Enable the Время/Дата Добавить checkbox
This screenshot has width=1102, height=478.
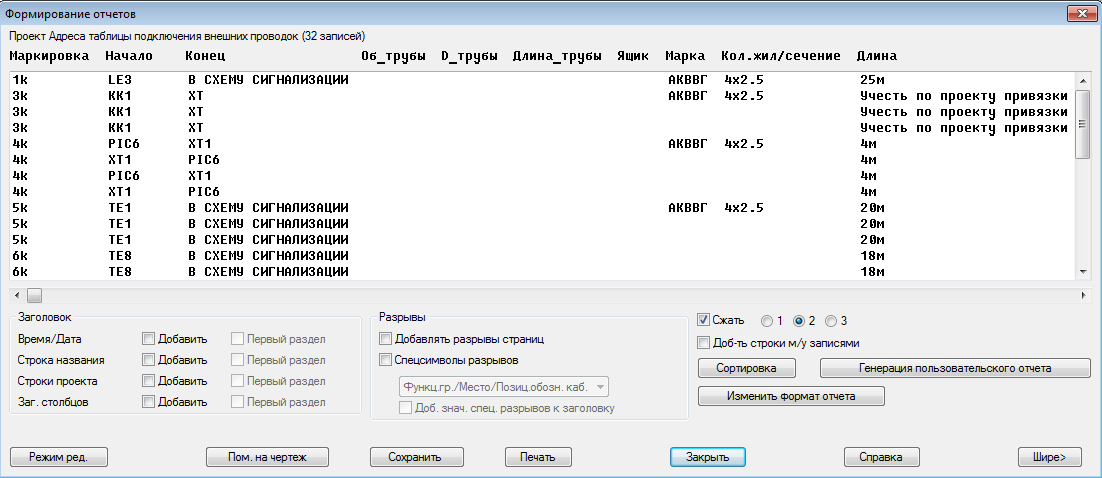tap(148, 339)
